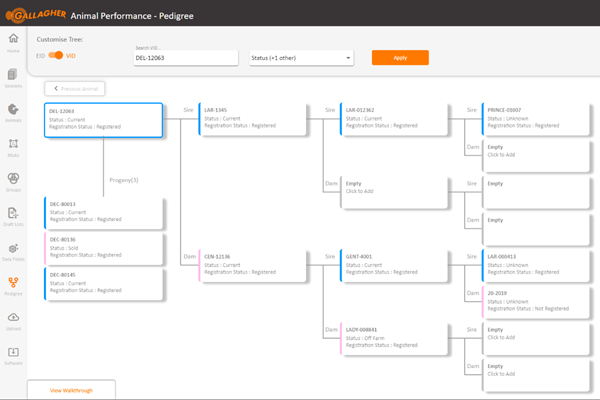Go to Animals in the sidebar
This screenshot has width=600, height=400.
[x=13, y=112]
